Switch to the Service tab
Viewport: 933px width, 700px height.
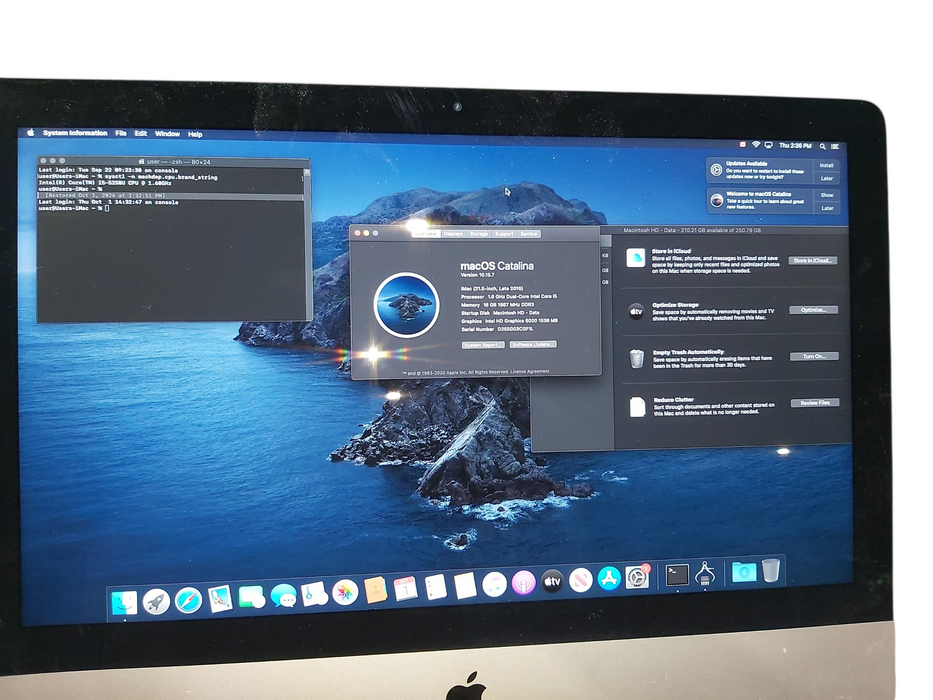point(529,234)
